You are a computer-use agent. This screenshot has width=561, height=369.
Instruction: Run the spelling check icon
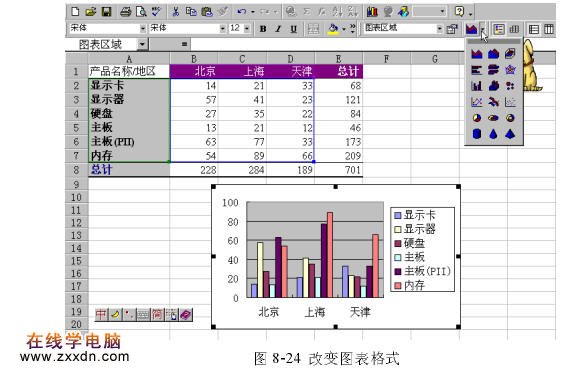click(156, 12)
